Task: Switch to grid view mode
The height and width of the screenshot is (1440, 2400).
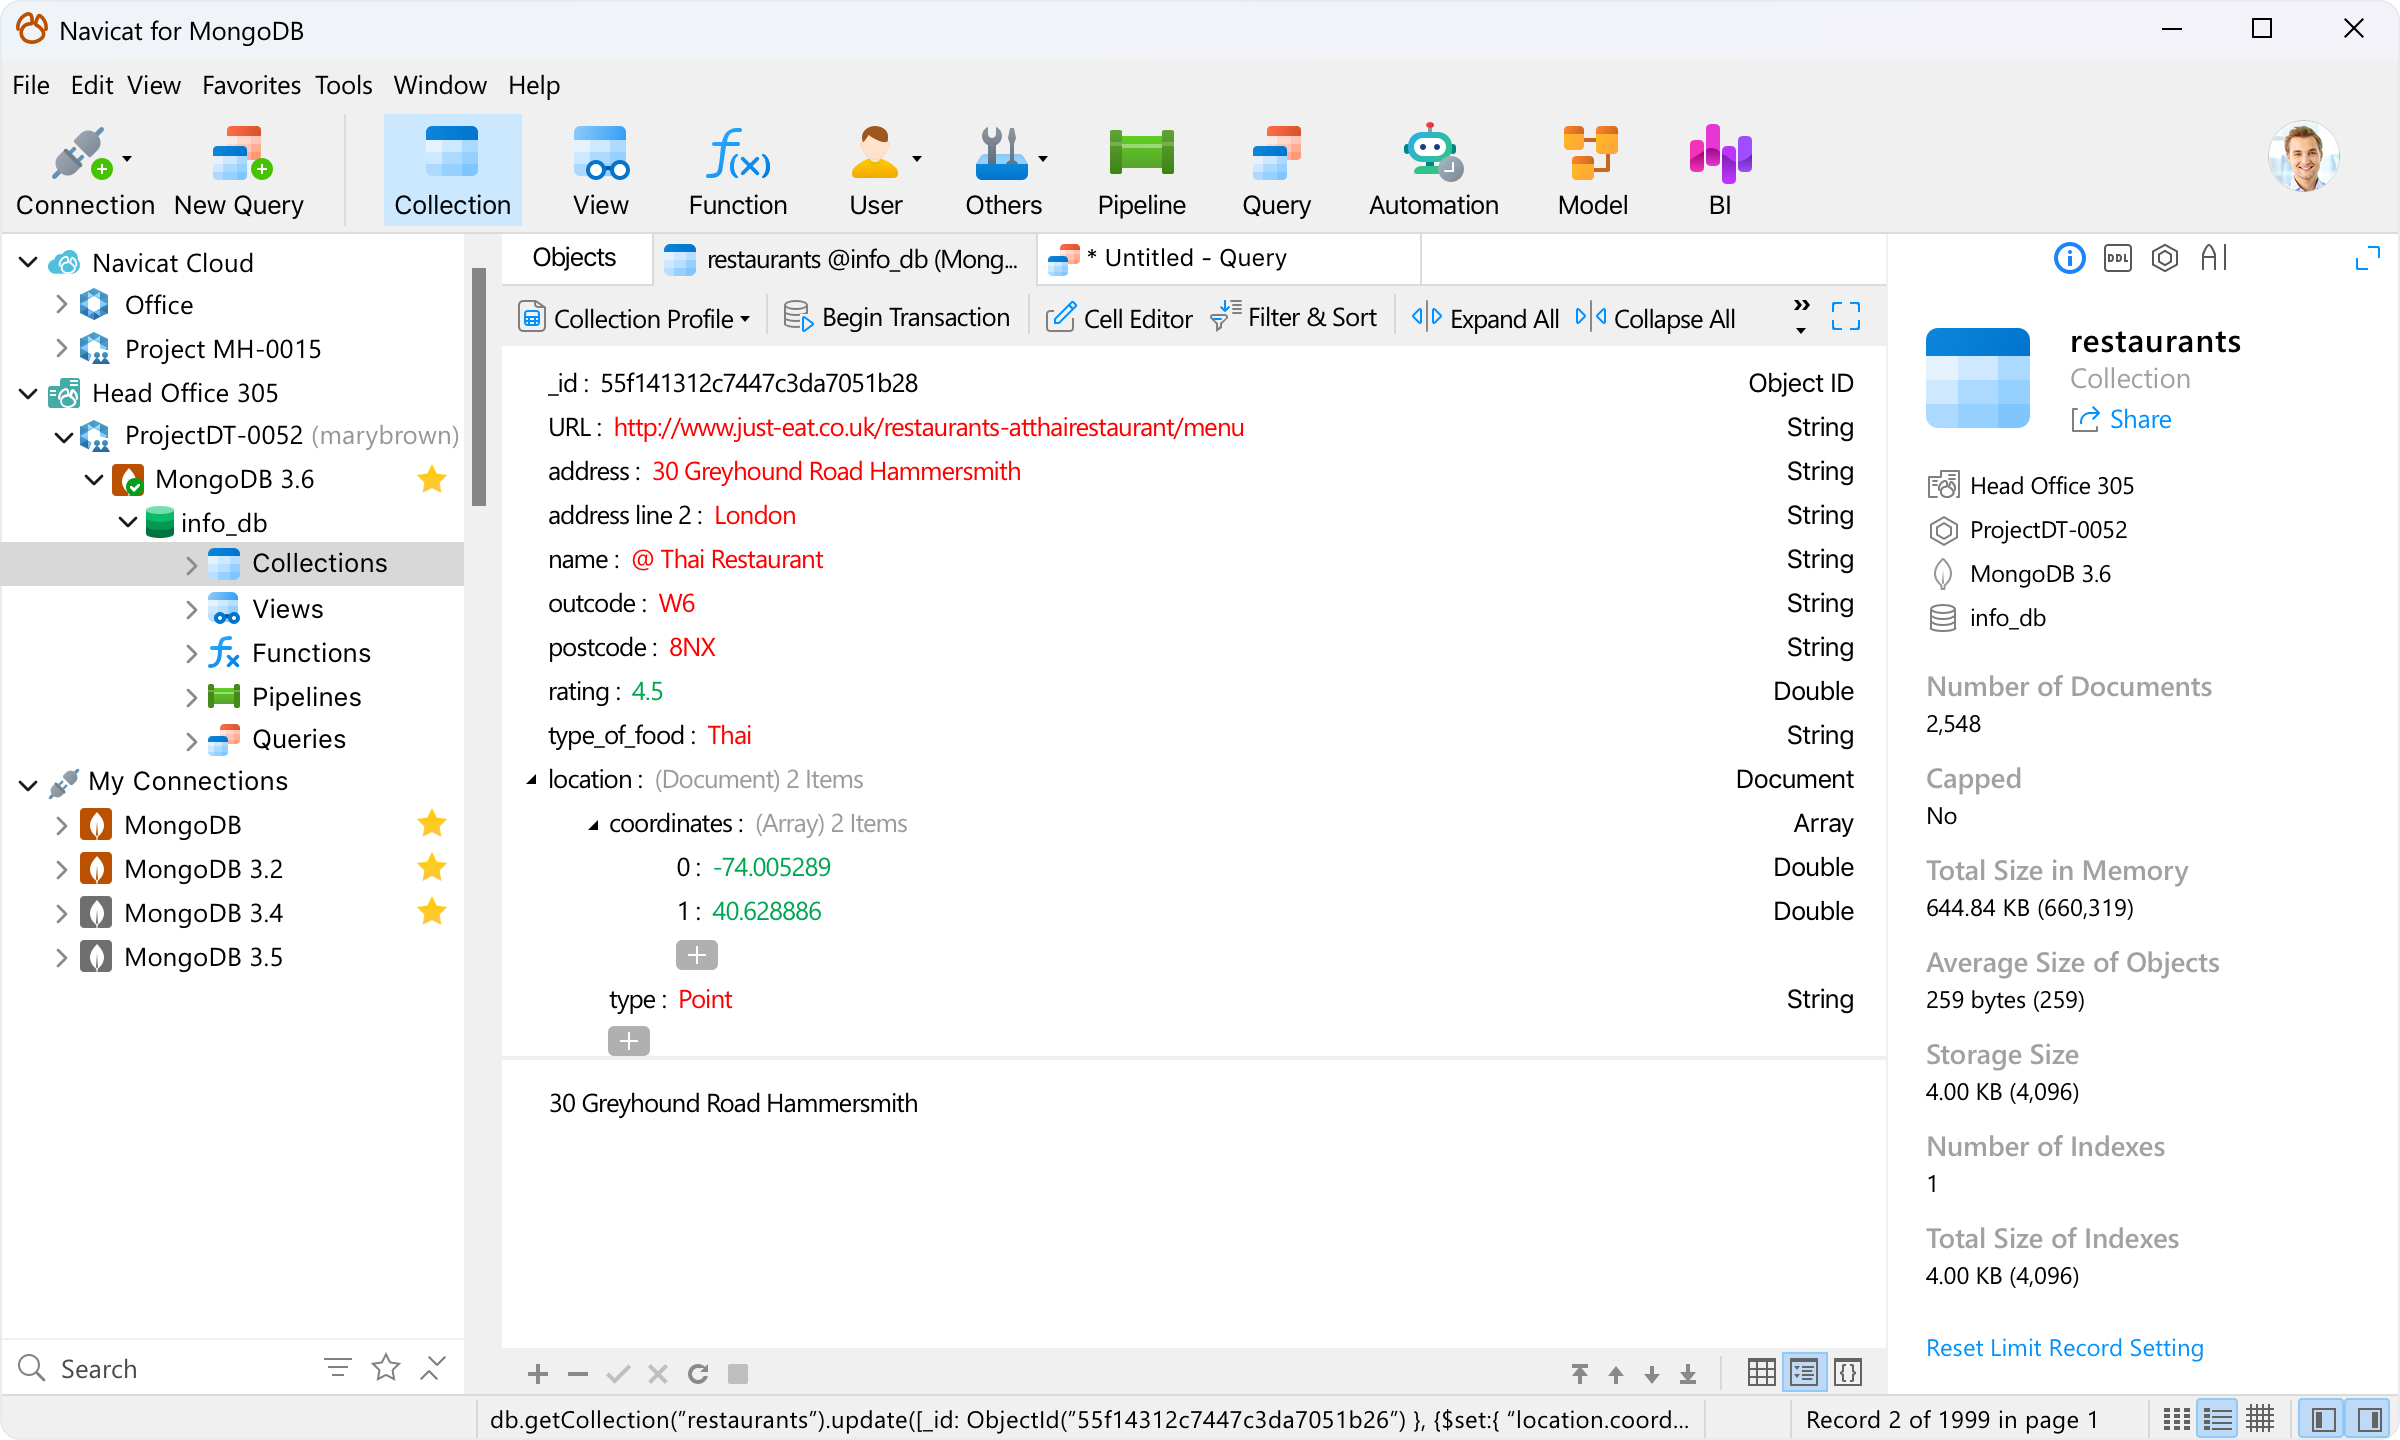Action: click(x=1761, y=1372)
